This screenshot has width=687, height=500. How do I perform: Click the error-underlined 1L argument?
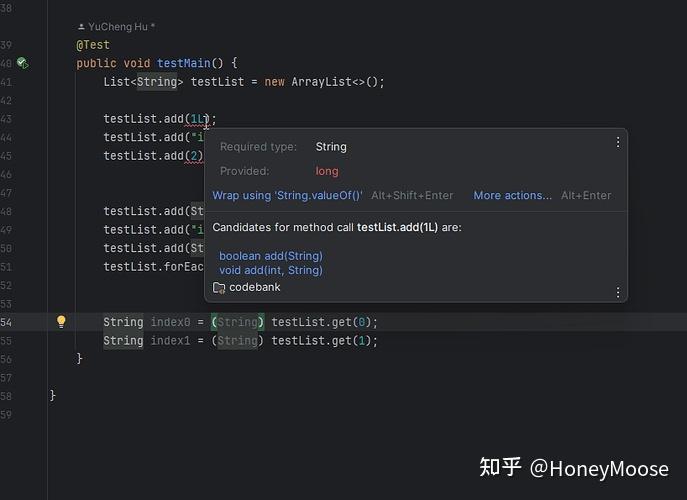pyautogui.click(x=198, y=119)
